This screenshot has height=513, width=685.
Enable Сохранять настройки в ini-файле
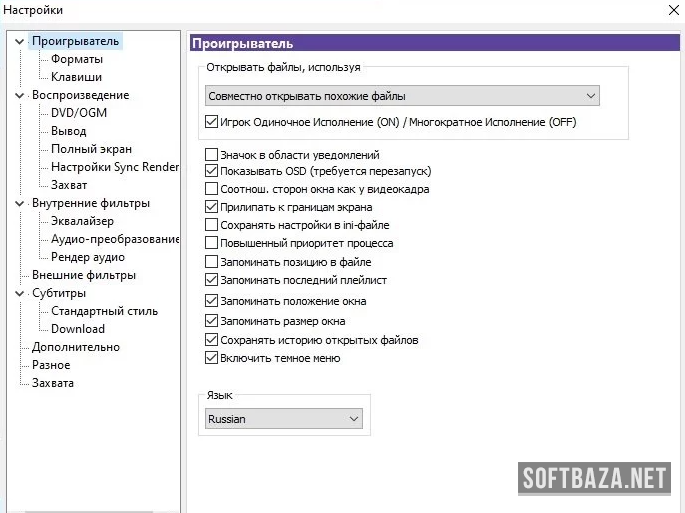coord(211,225)
